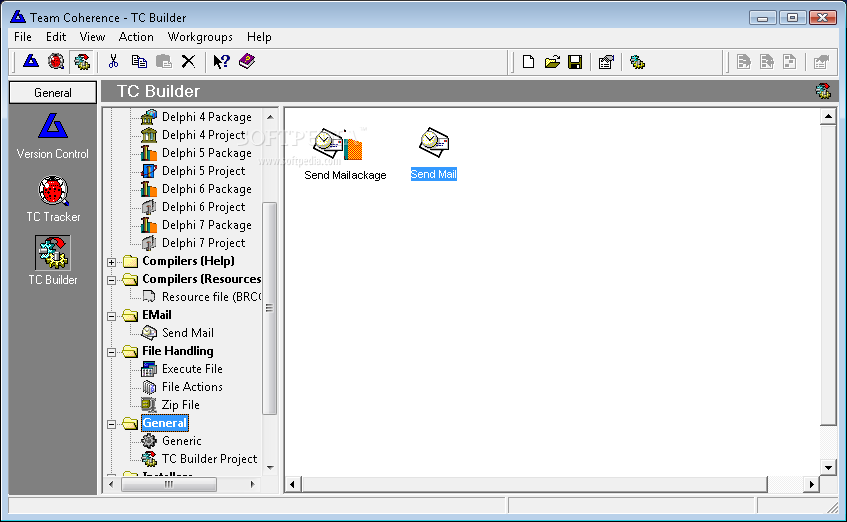
Task: Click the right pane scroll down arrow
Action: pos(828,468)
